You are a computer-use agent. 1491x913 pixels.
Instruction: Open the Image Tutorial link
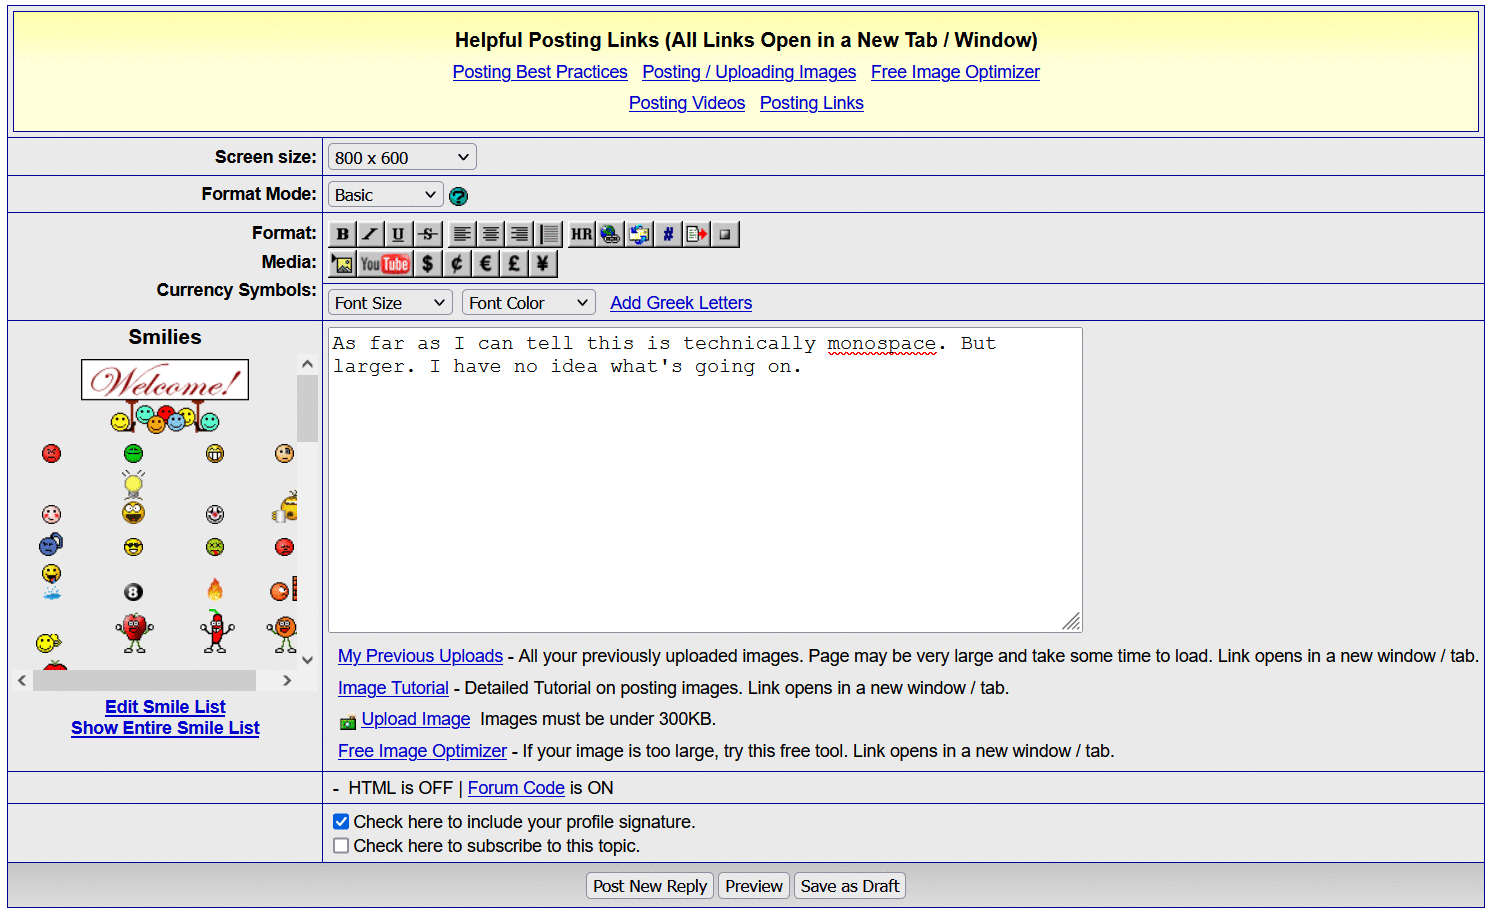coord(393,688)
